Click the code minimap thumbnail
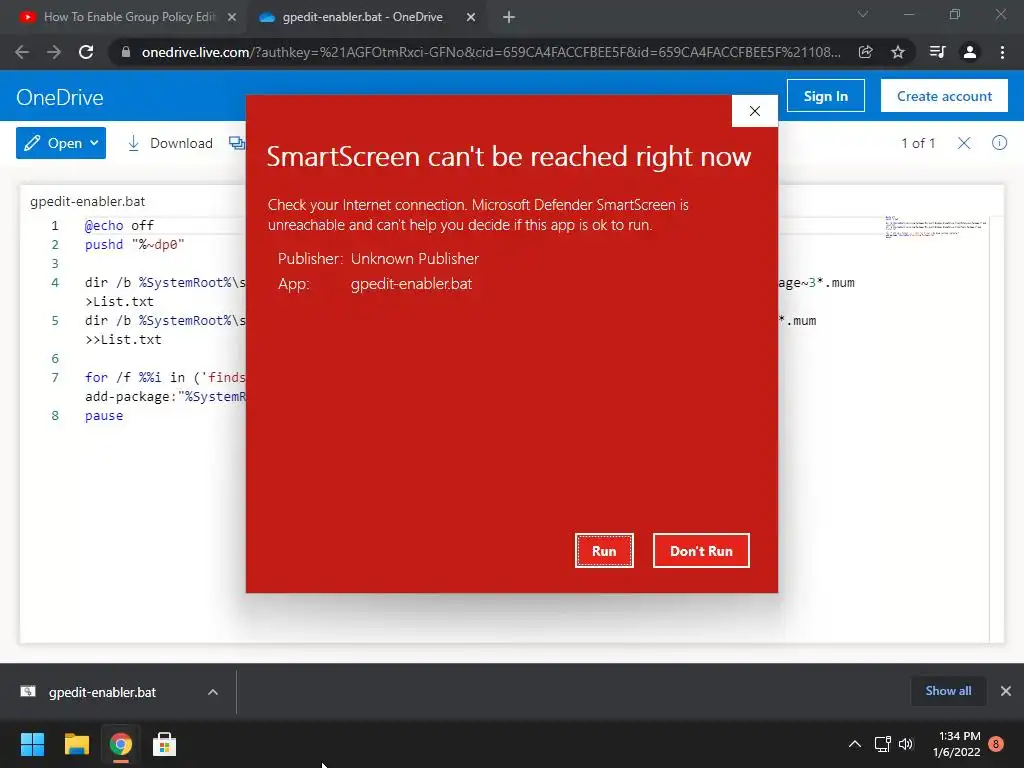This screenshot has height=768, width=1024. point(935,227)
